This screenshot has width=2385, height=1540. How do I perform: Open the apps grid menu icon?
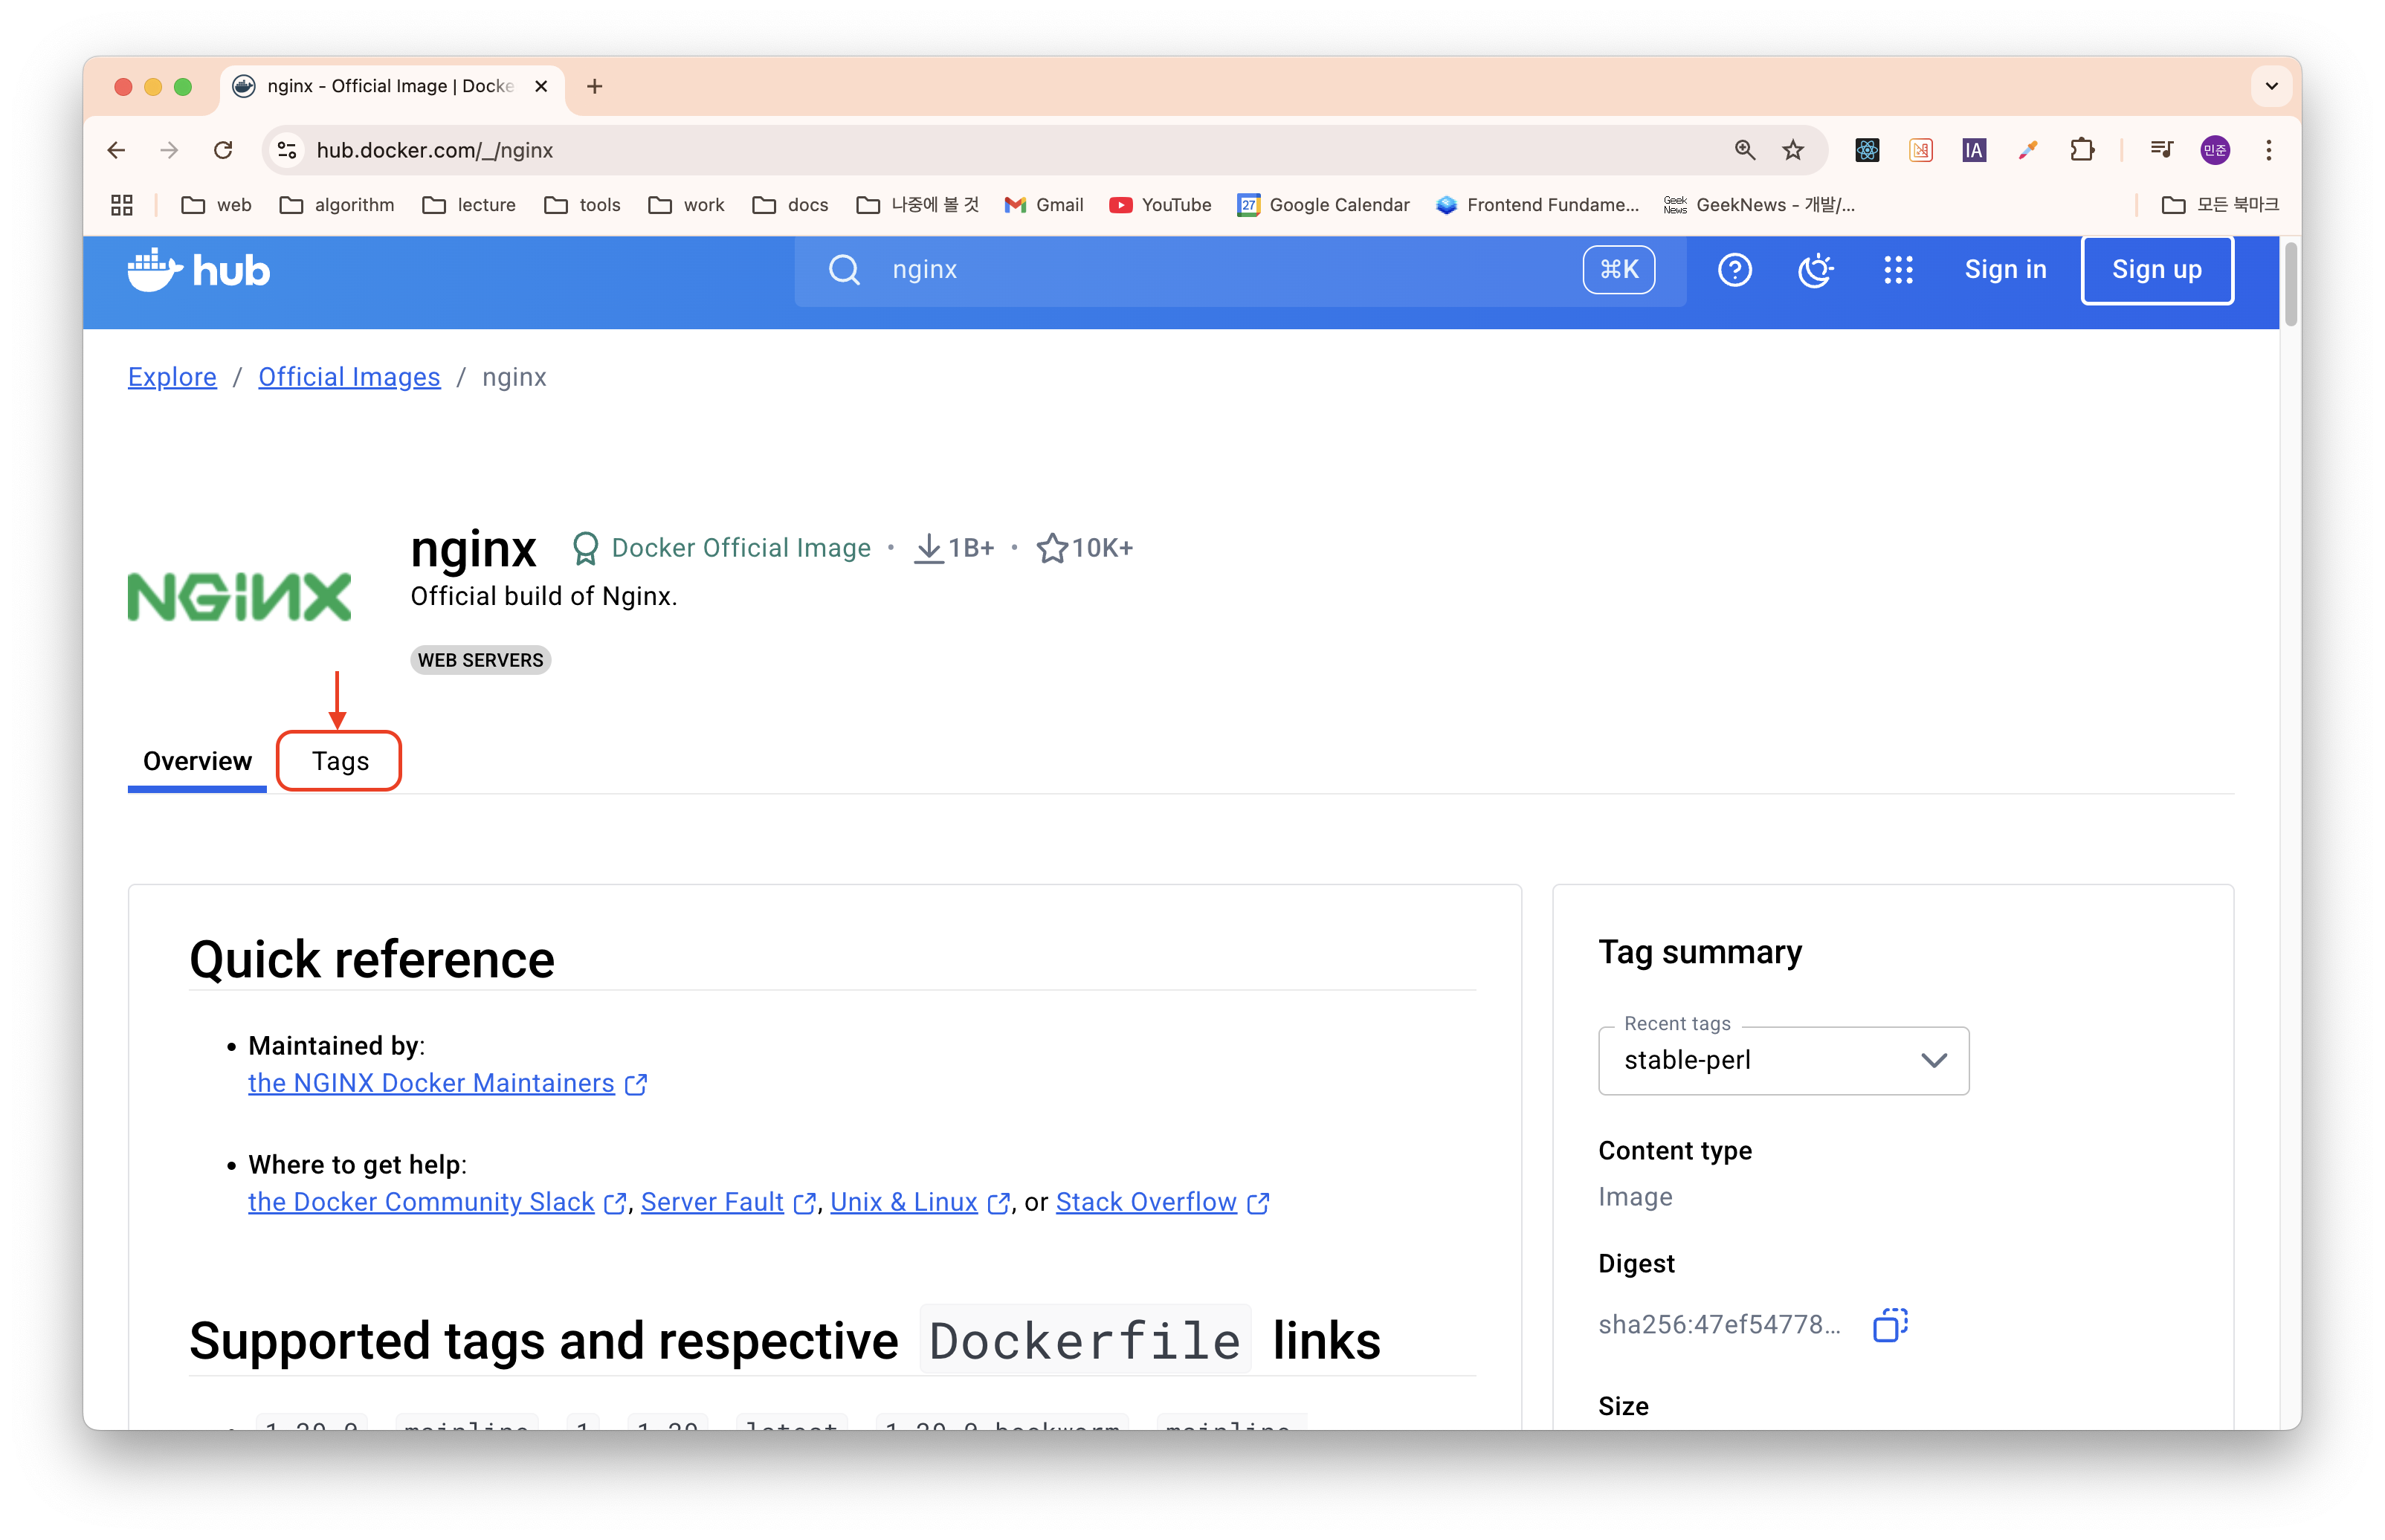(1897, 270)
